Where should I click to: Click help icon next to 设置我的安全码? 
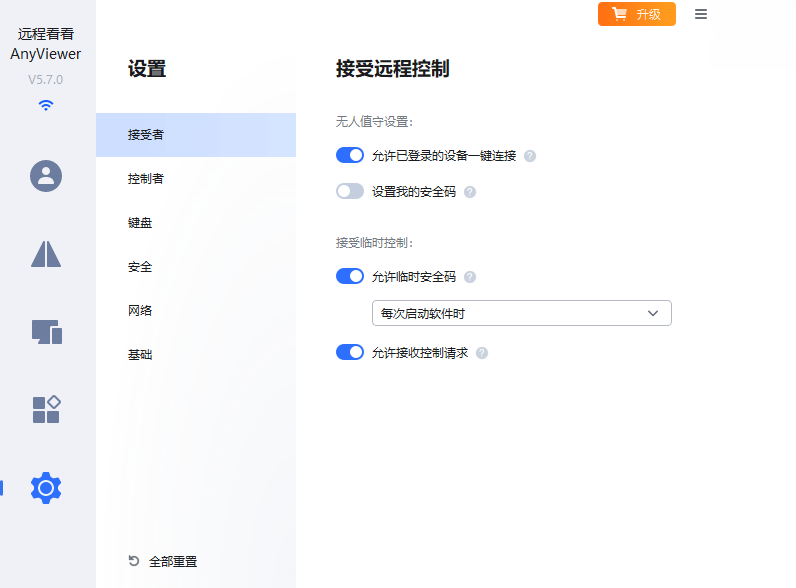[x=470, y=192]
